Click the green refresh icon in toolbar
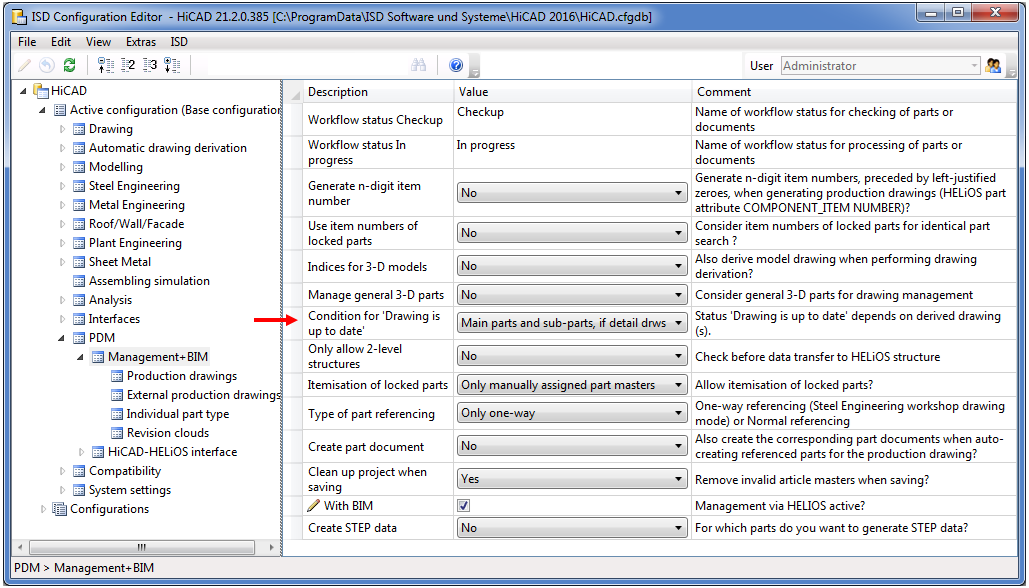 (69, 65)
